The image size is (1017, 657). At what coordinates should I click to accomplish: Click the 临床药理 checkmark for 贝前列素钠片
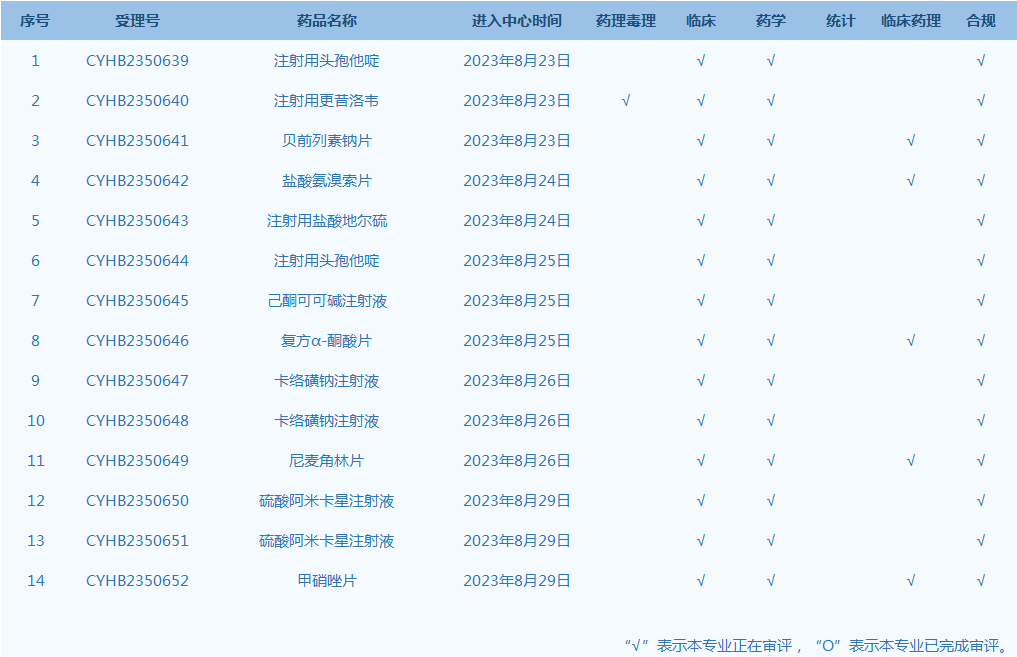[911, 141]
